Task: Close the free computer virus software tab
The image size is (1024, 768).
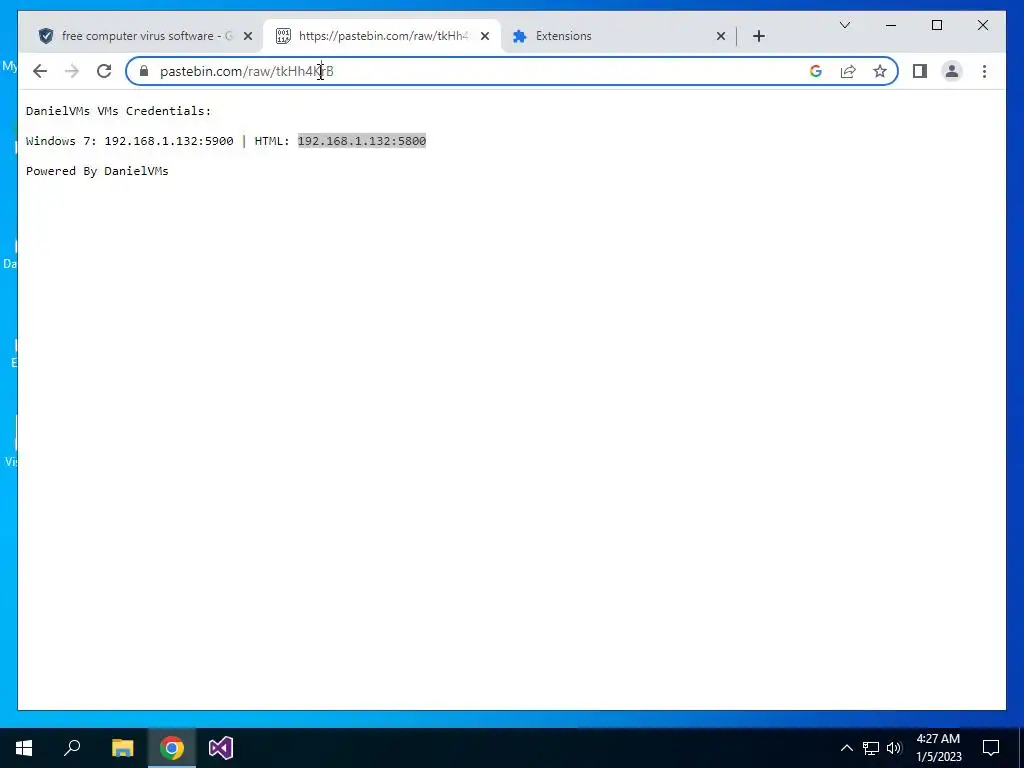Action: (248, 36)
